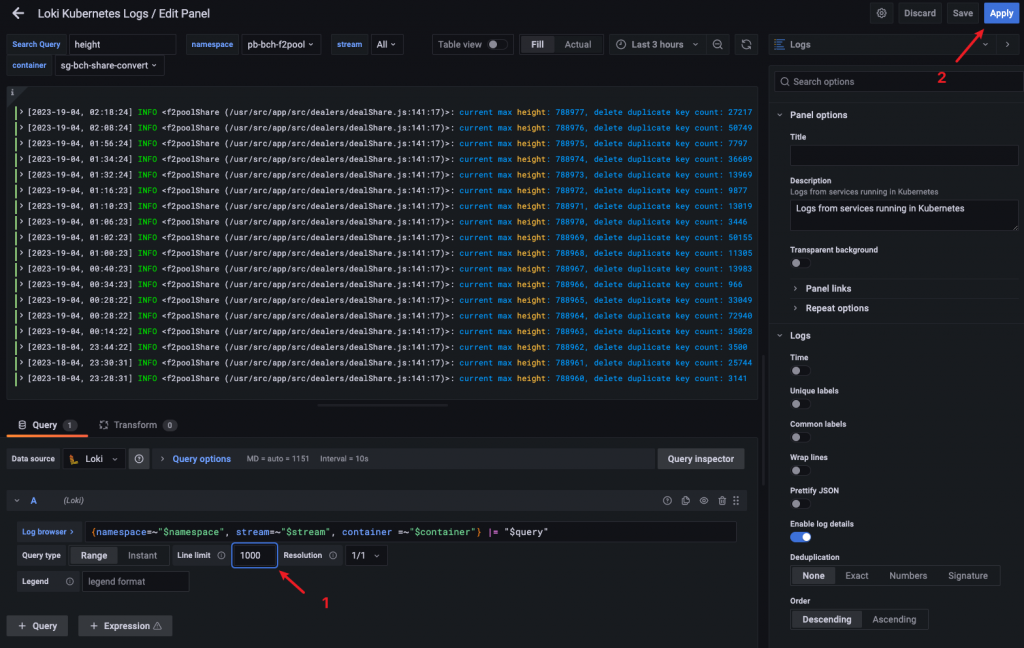Select Instant query type
This screenshot has height=648, width=1024.
142,555
